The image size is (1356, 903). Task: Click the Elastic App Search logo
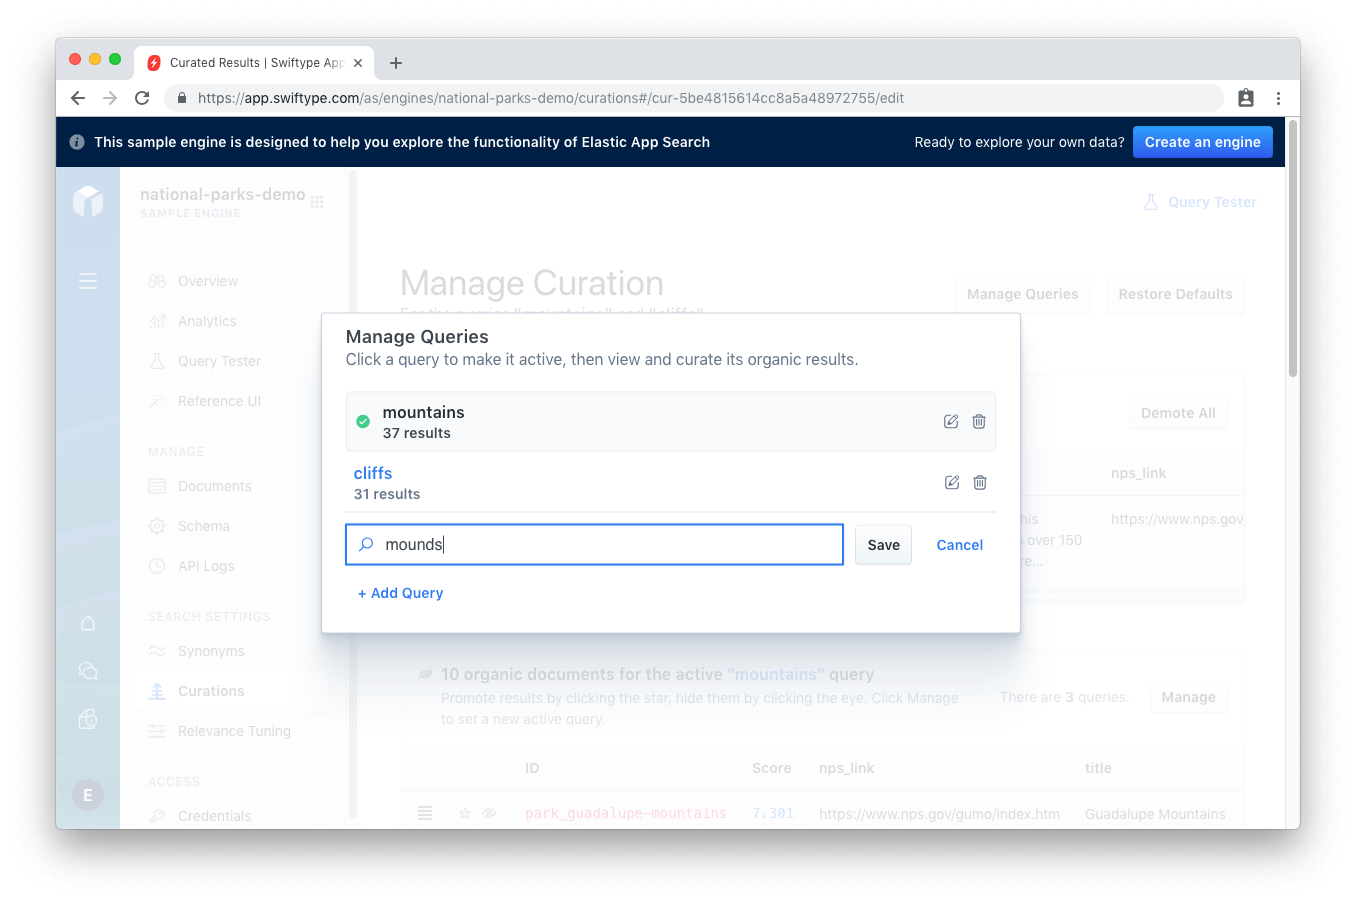point(88,201)
